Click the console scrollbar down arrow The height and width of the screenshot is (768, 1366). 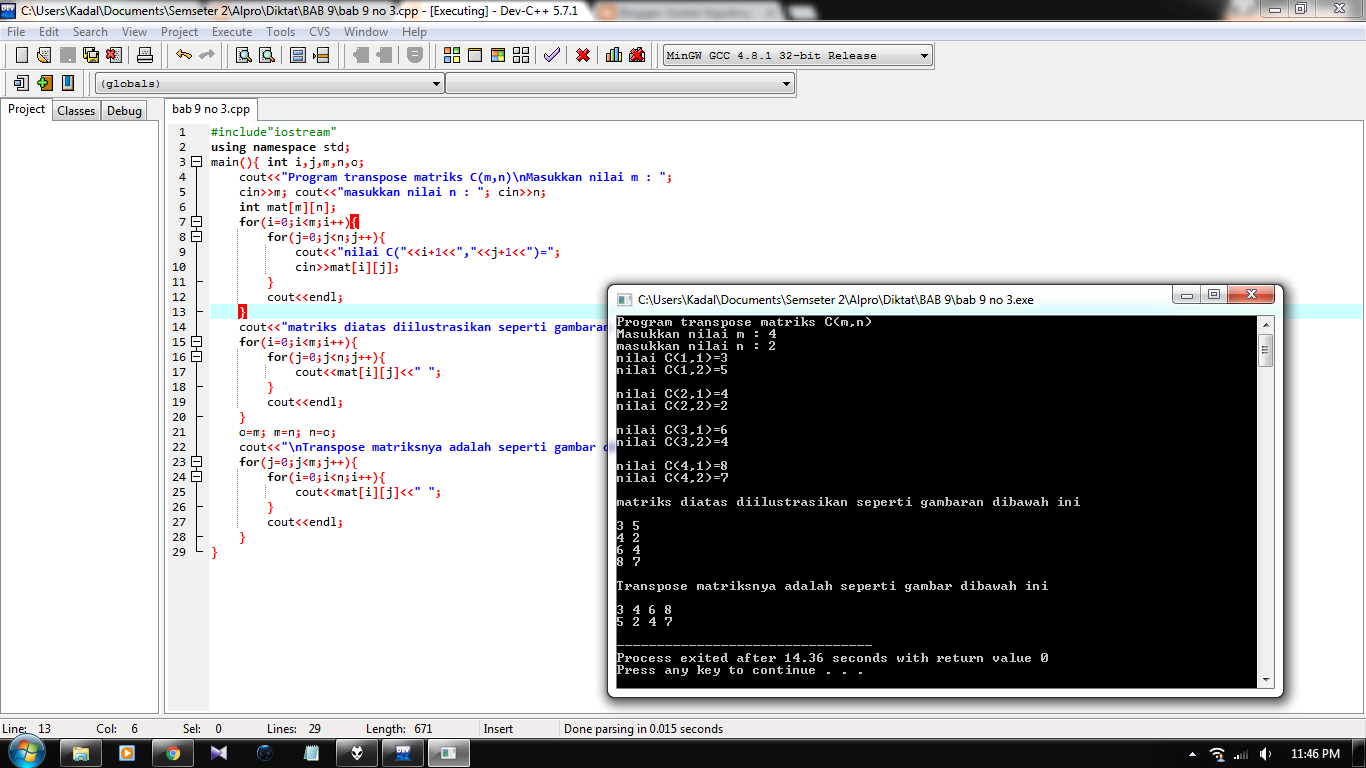pyautogui.click(x=1266, y=680)
